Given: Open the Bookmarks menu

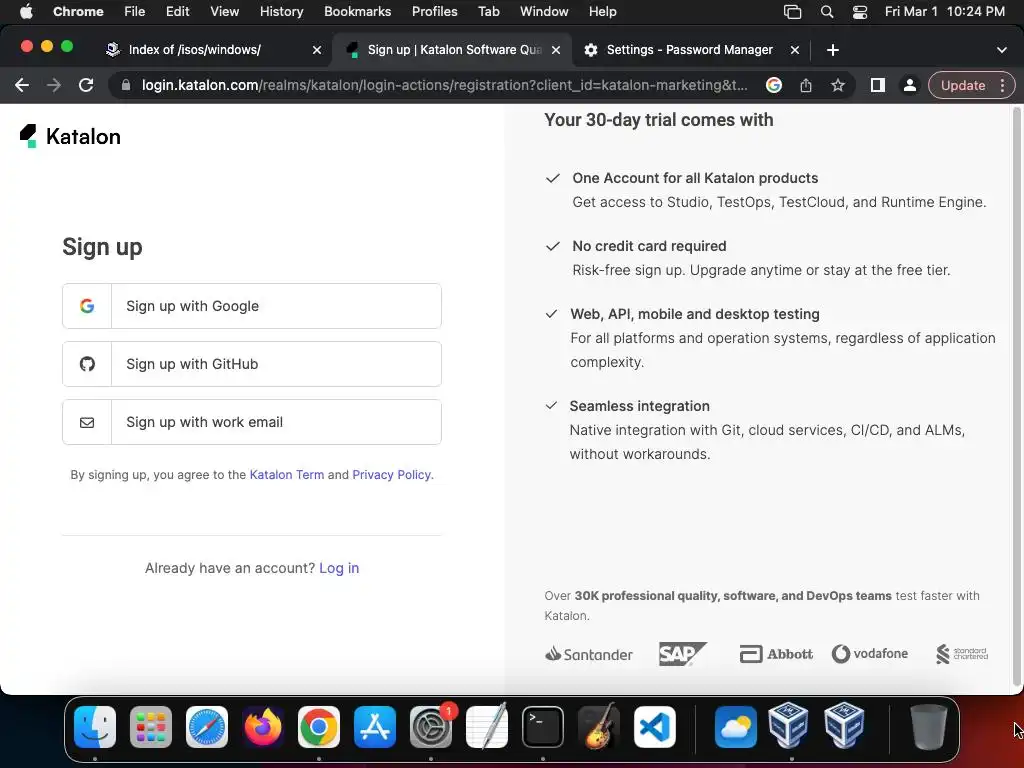Looking at the screenshot, I should click(357, 11).
